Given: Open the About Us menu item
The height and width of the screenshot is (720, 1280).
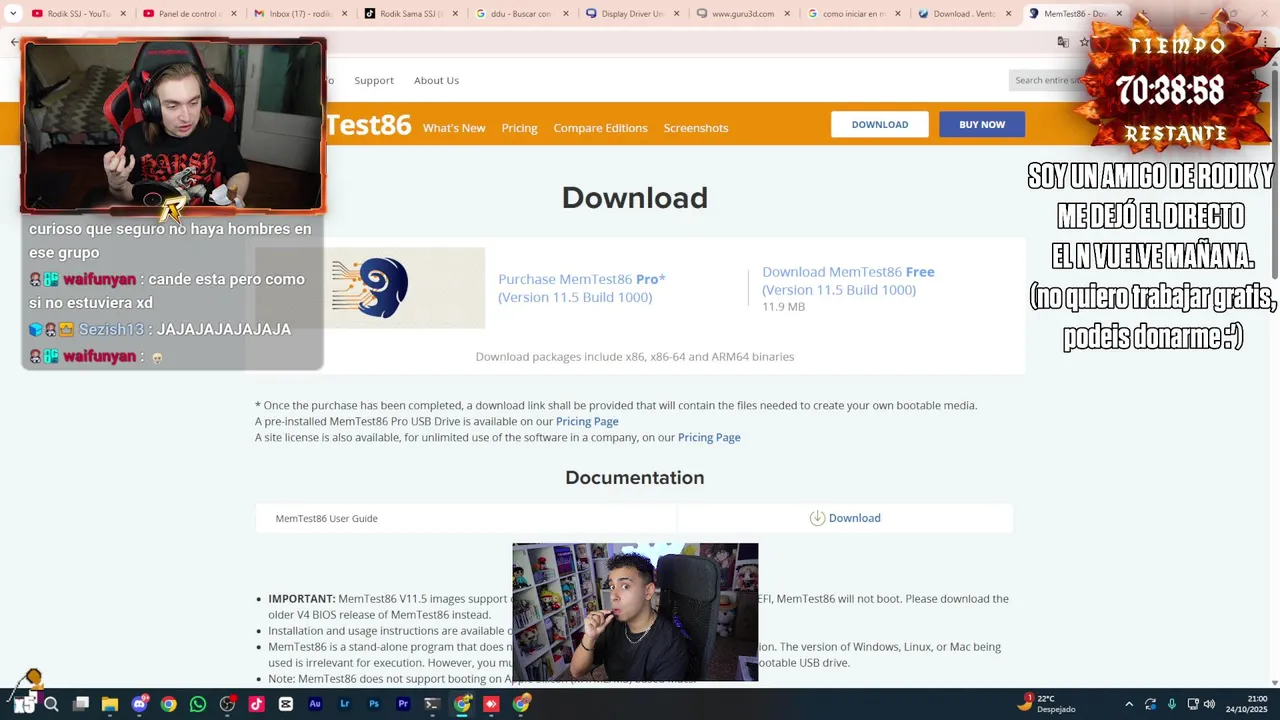Looking at the screenshot, I should [x=436, y=80].
